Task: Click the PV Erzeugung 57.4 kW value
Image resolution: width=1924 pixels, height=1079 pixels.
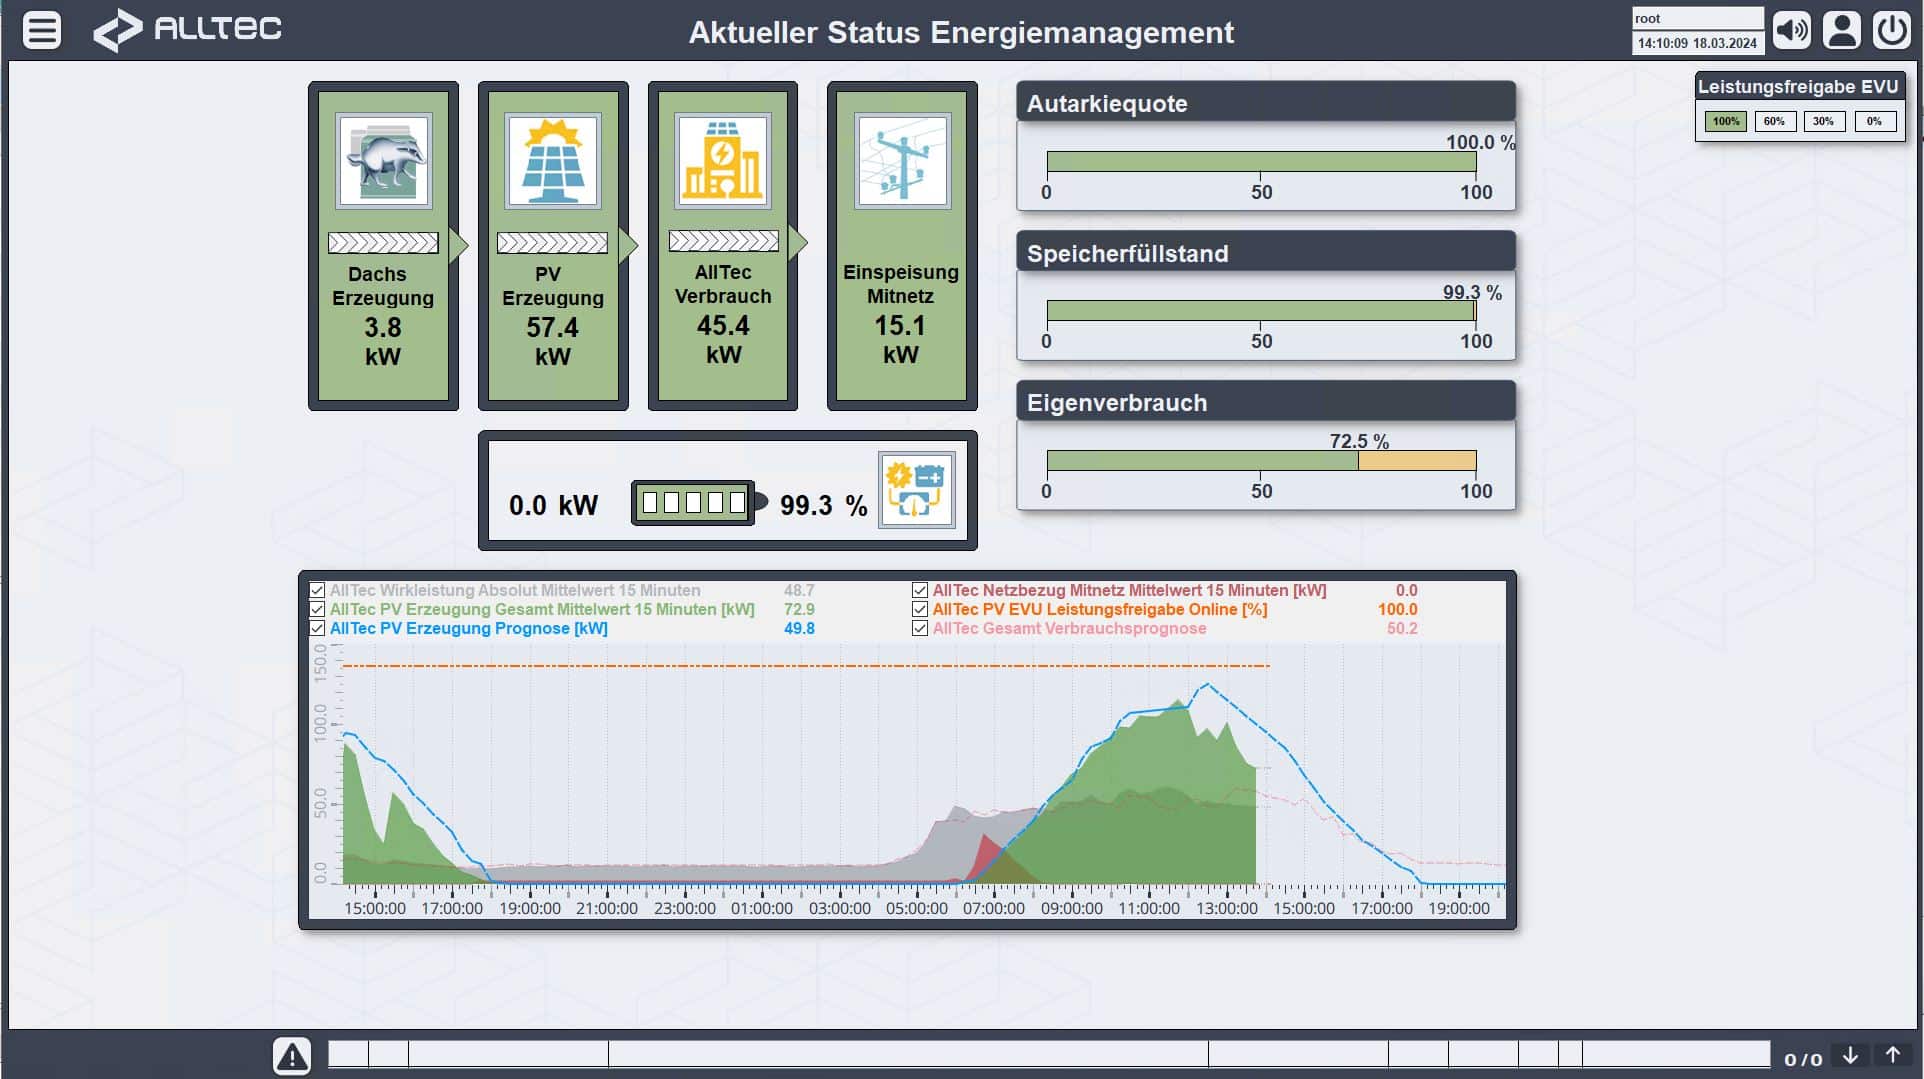Action: click(552, 341)
